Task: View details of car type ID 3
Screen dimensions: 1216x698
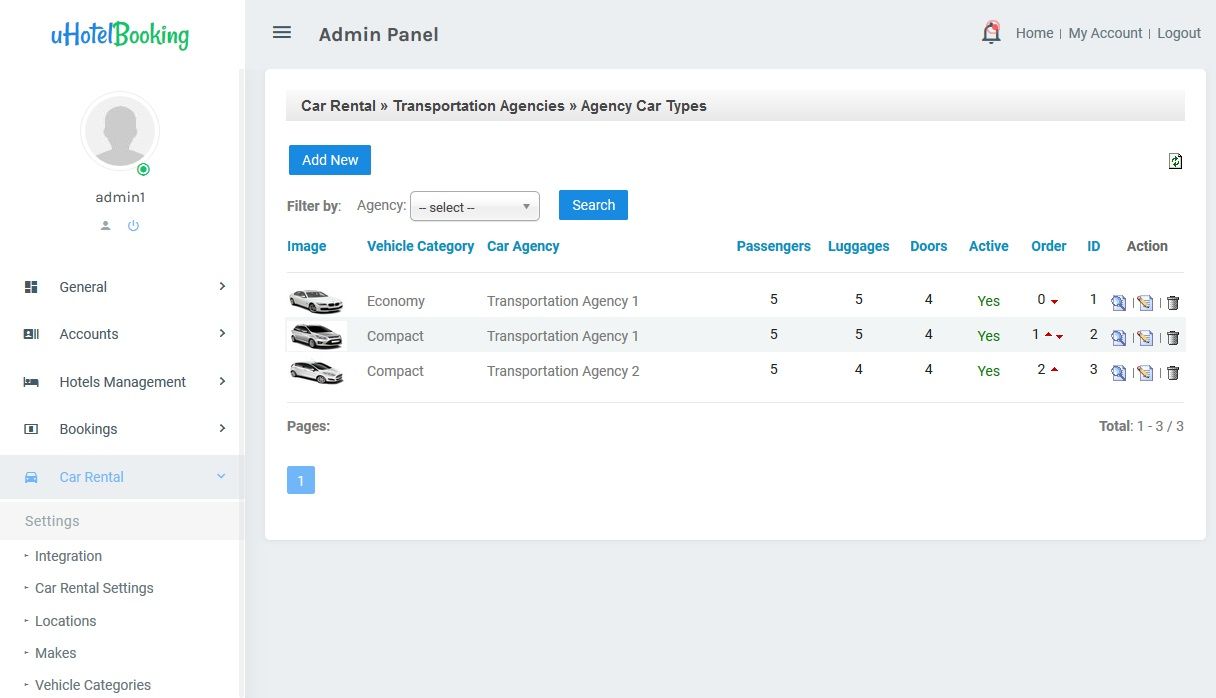Action: pyautogui.click(x=1118, y=373)
